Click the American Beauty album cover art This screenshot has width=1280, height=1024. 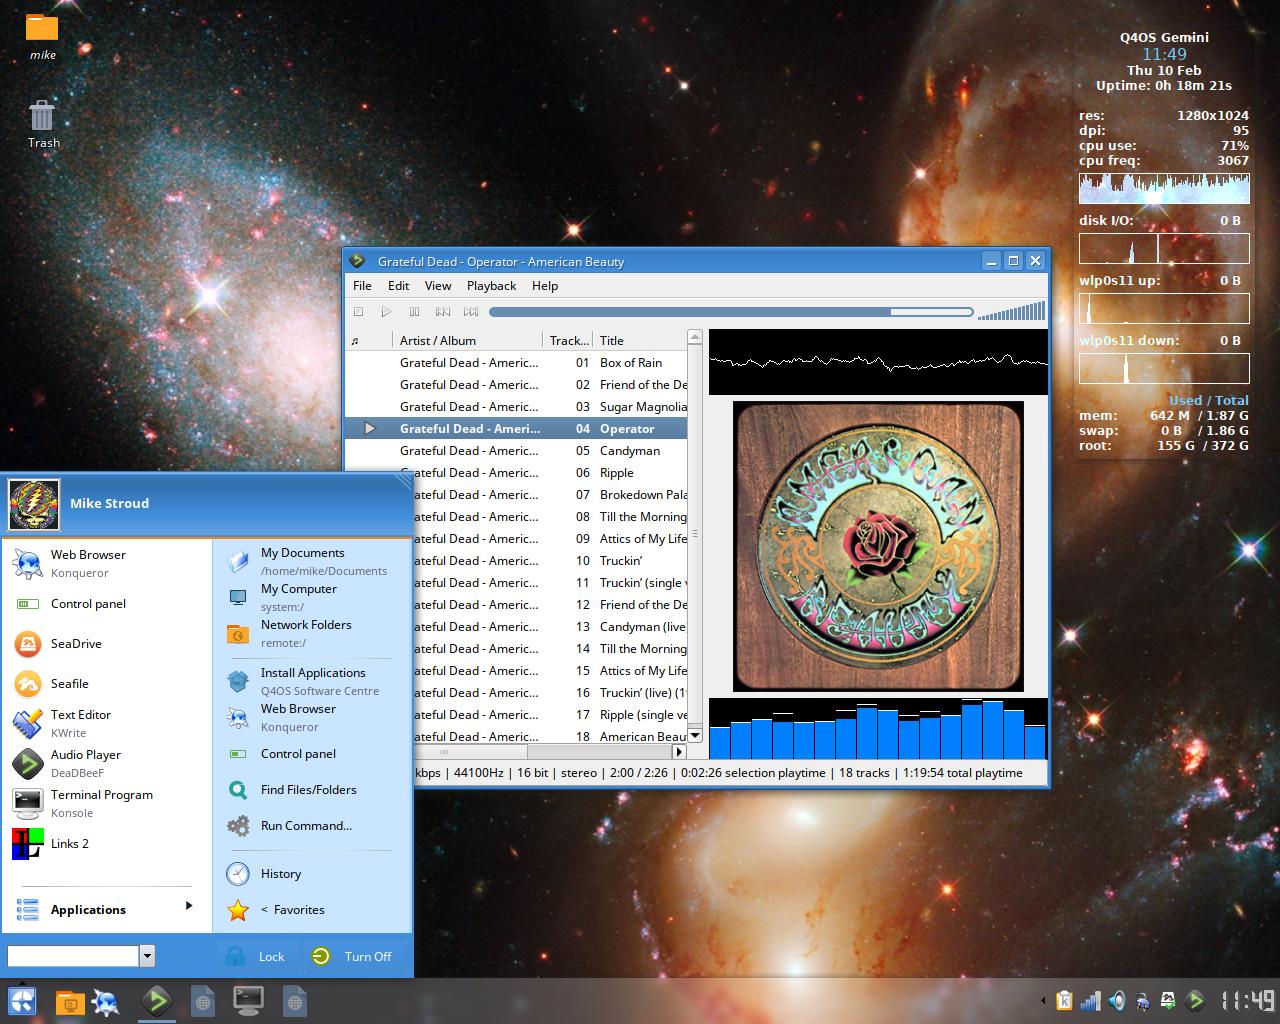coord(878,546)
